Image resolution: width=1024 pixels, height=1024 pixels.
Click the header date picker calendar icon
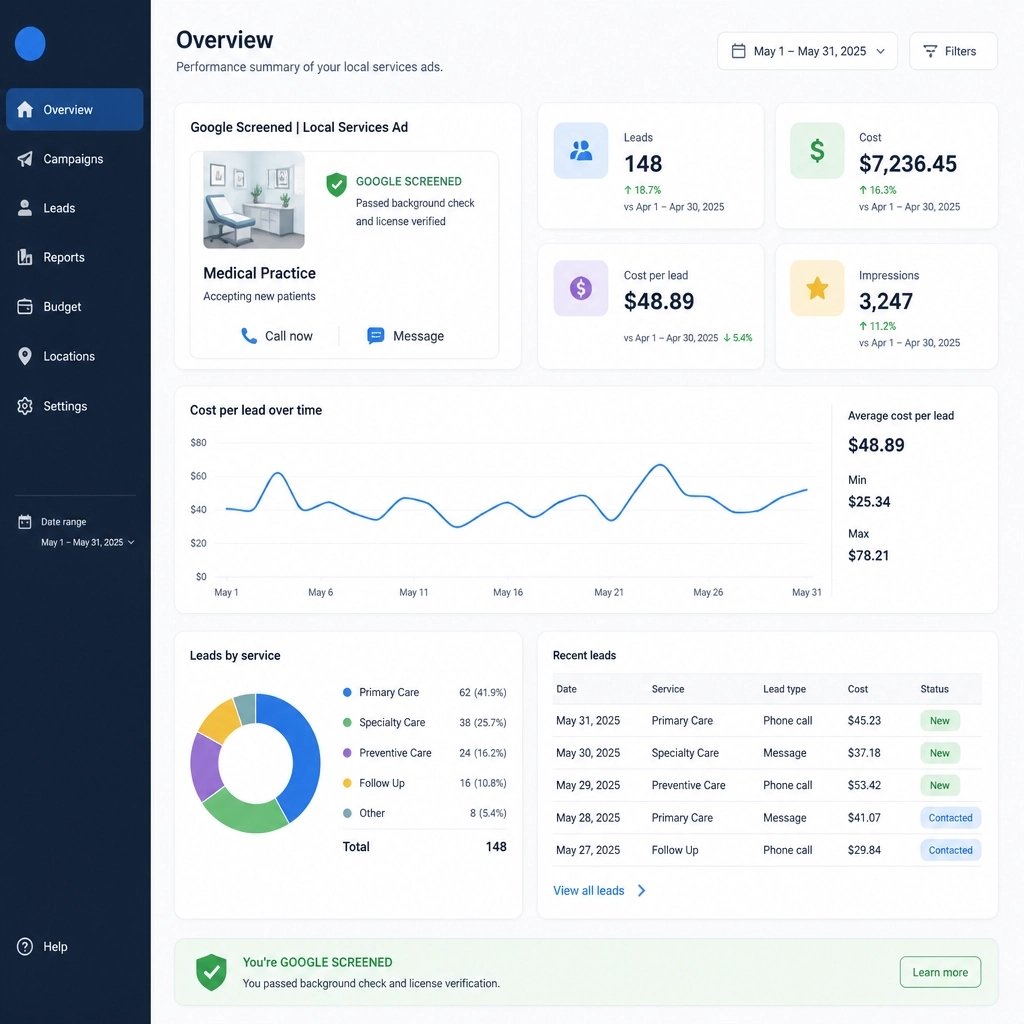738,51
